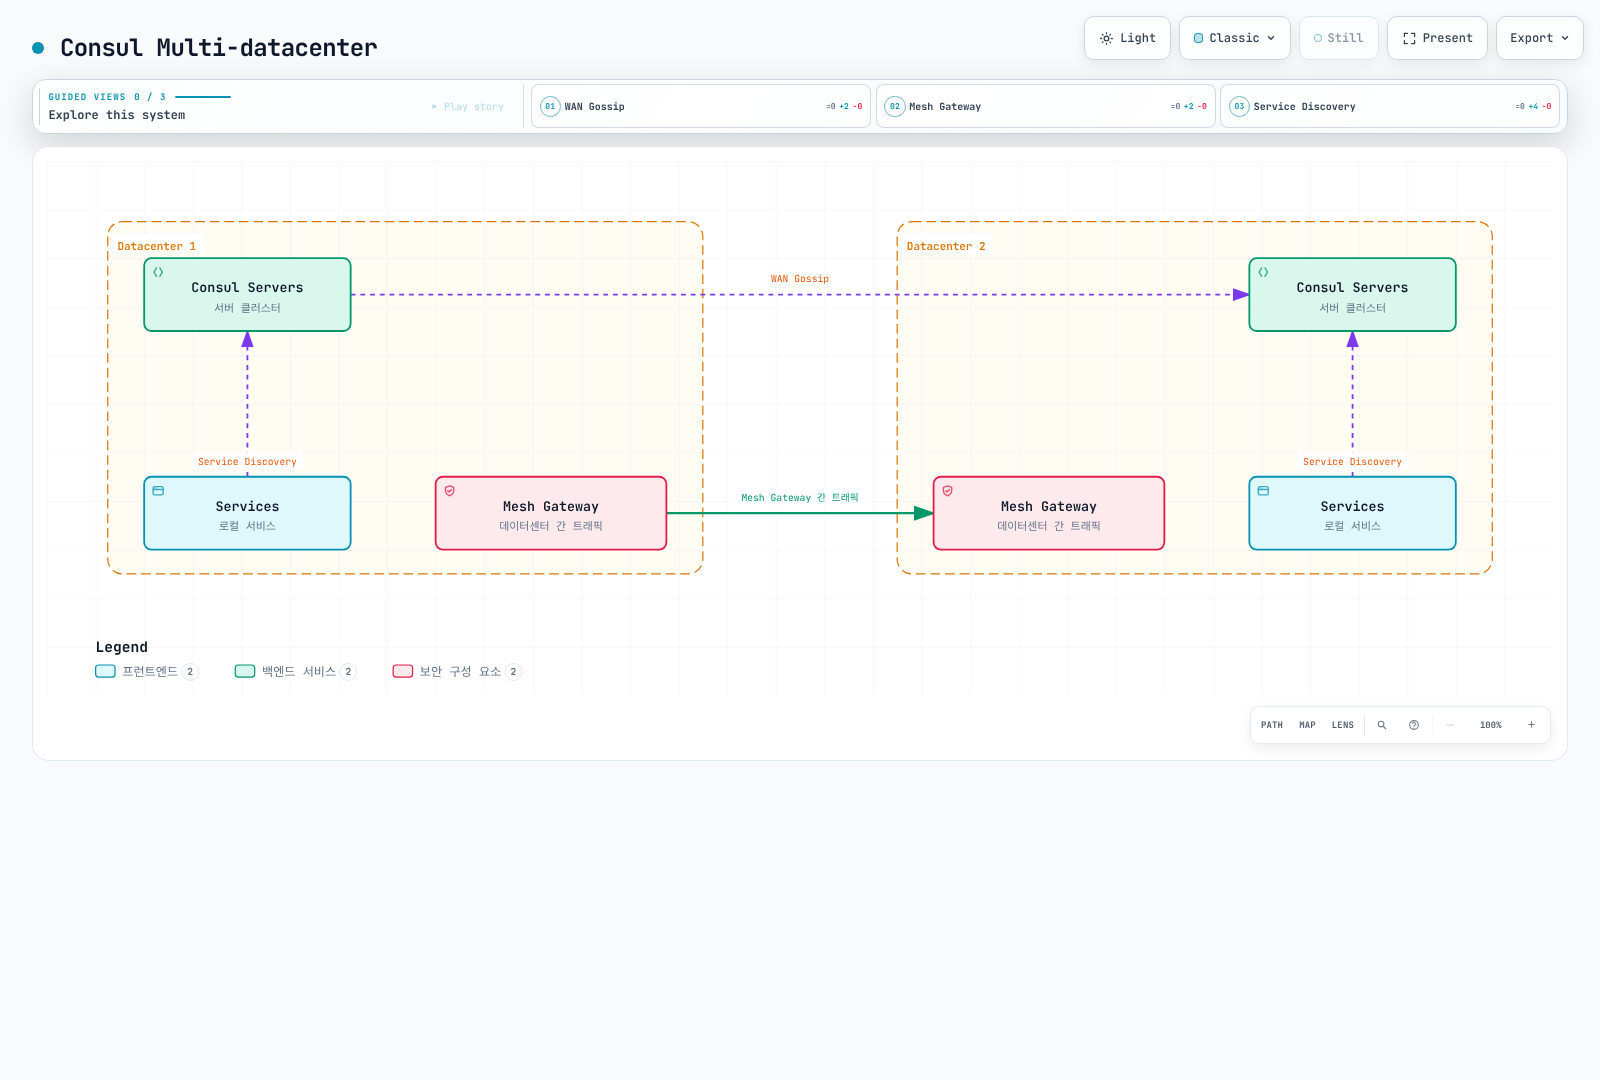Click the 03 step number badge
The image size is (1600, 1080).
1239,106
